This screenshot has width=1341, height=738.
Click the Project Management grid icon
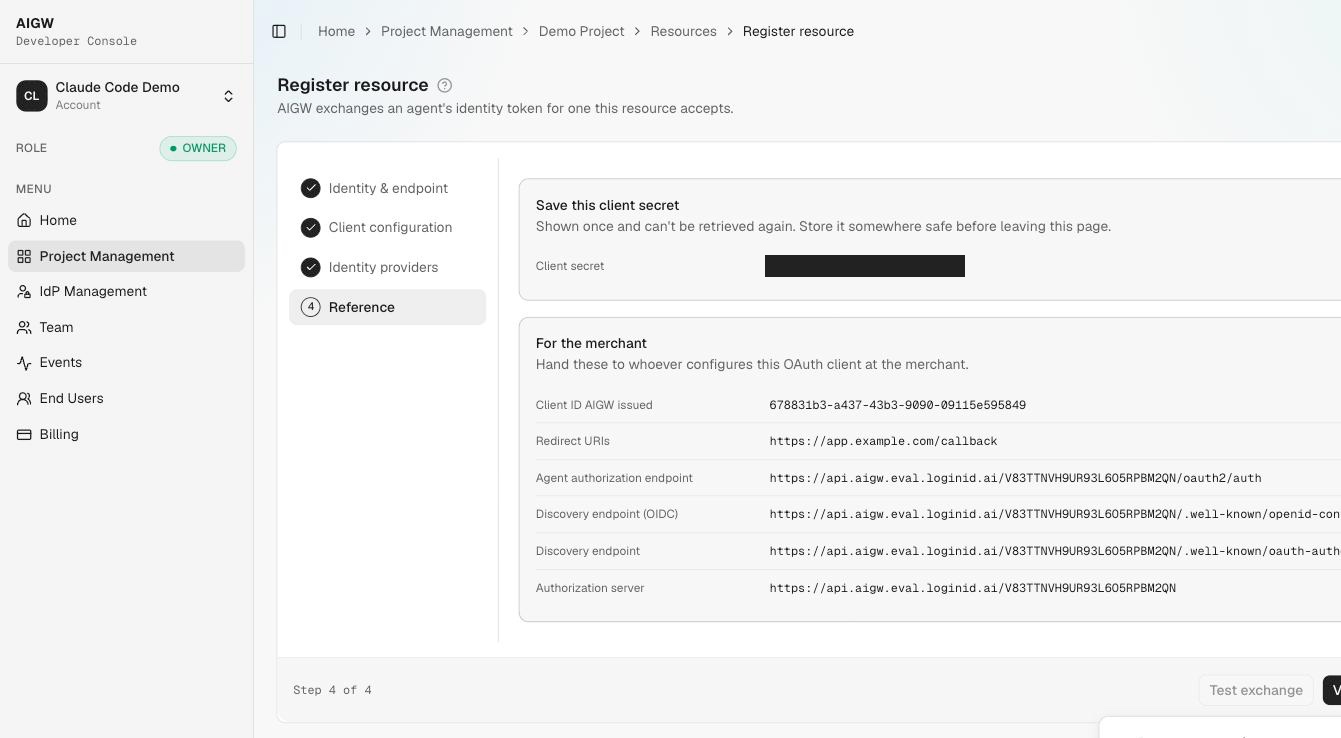(24, 256)
